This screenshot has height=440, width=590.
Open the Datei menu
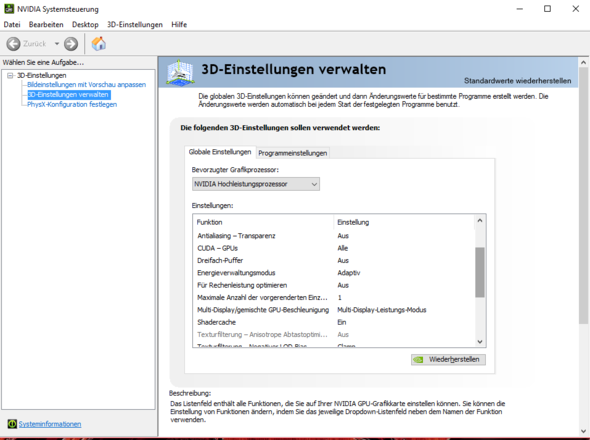(x=12, y=24)
